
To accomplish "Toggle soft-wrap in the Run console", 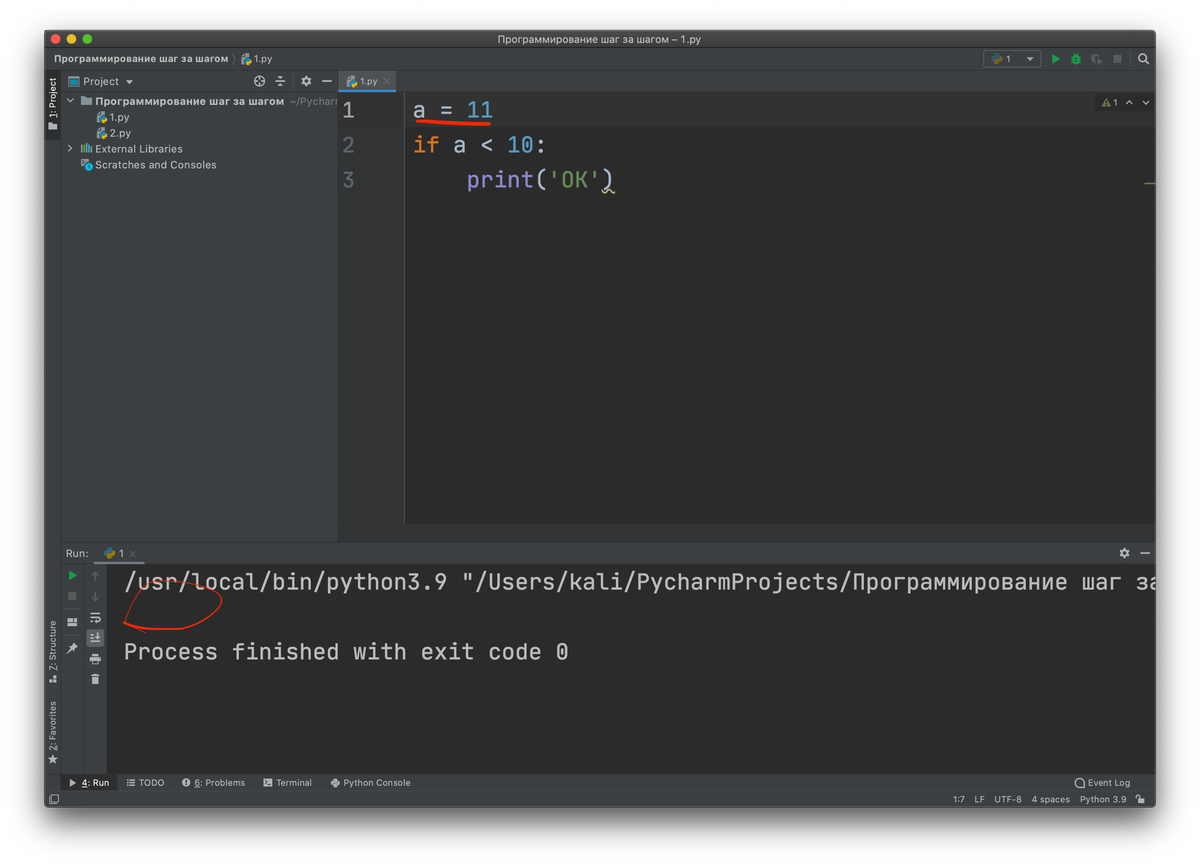I will pos(95,617).
